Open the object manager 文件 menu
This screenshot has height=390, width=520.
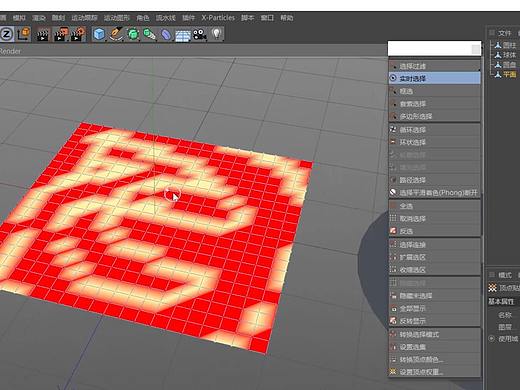[505, 33]
